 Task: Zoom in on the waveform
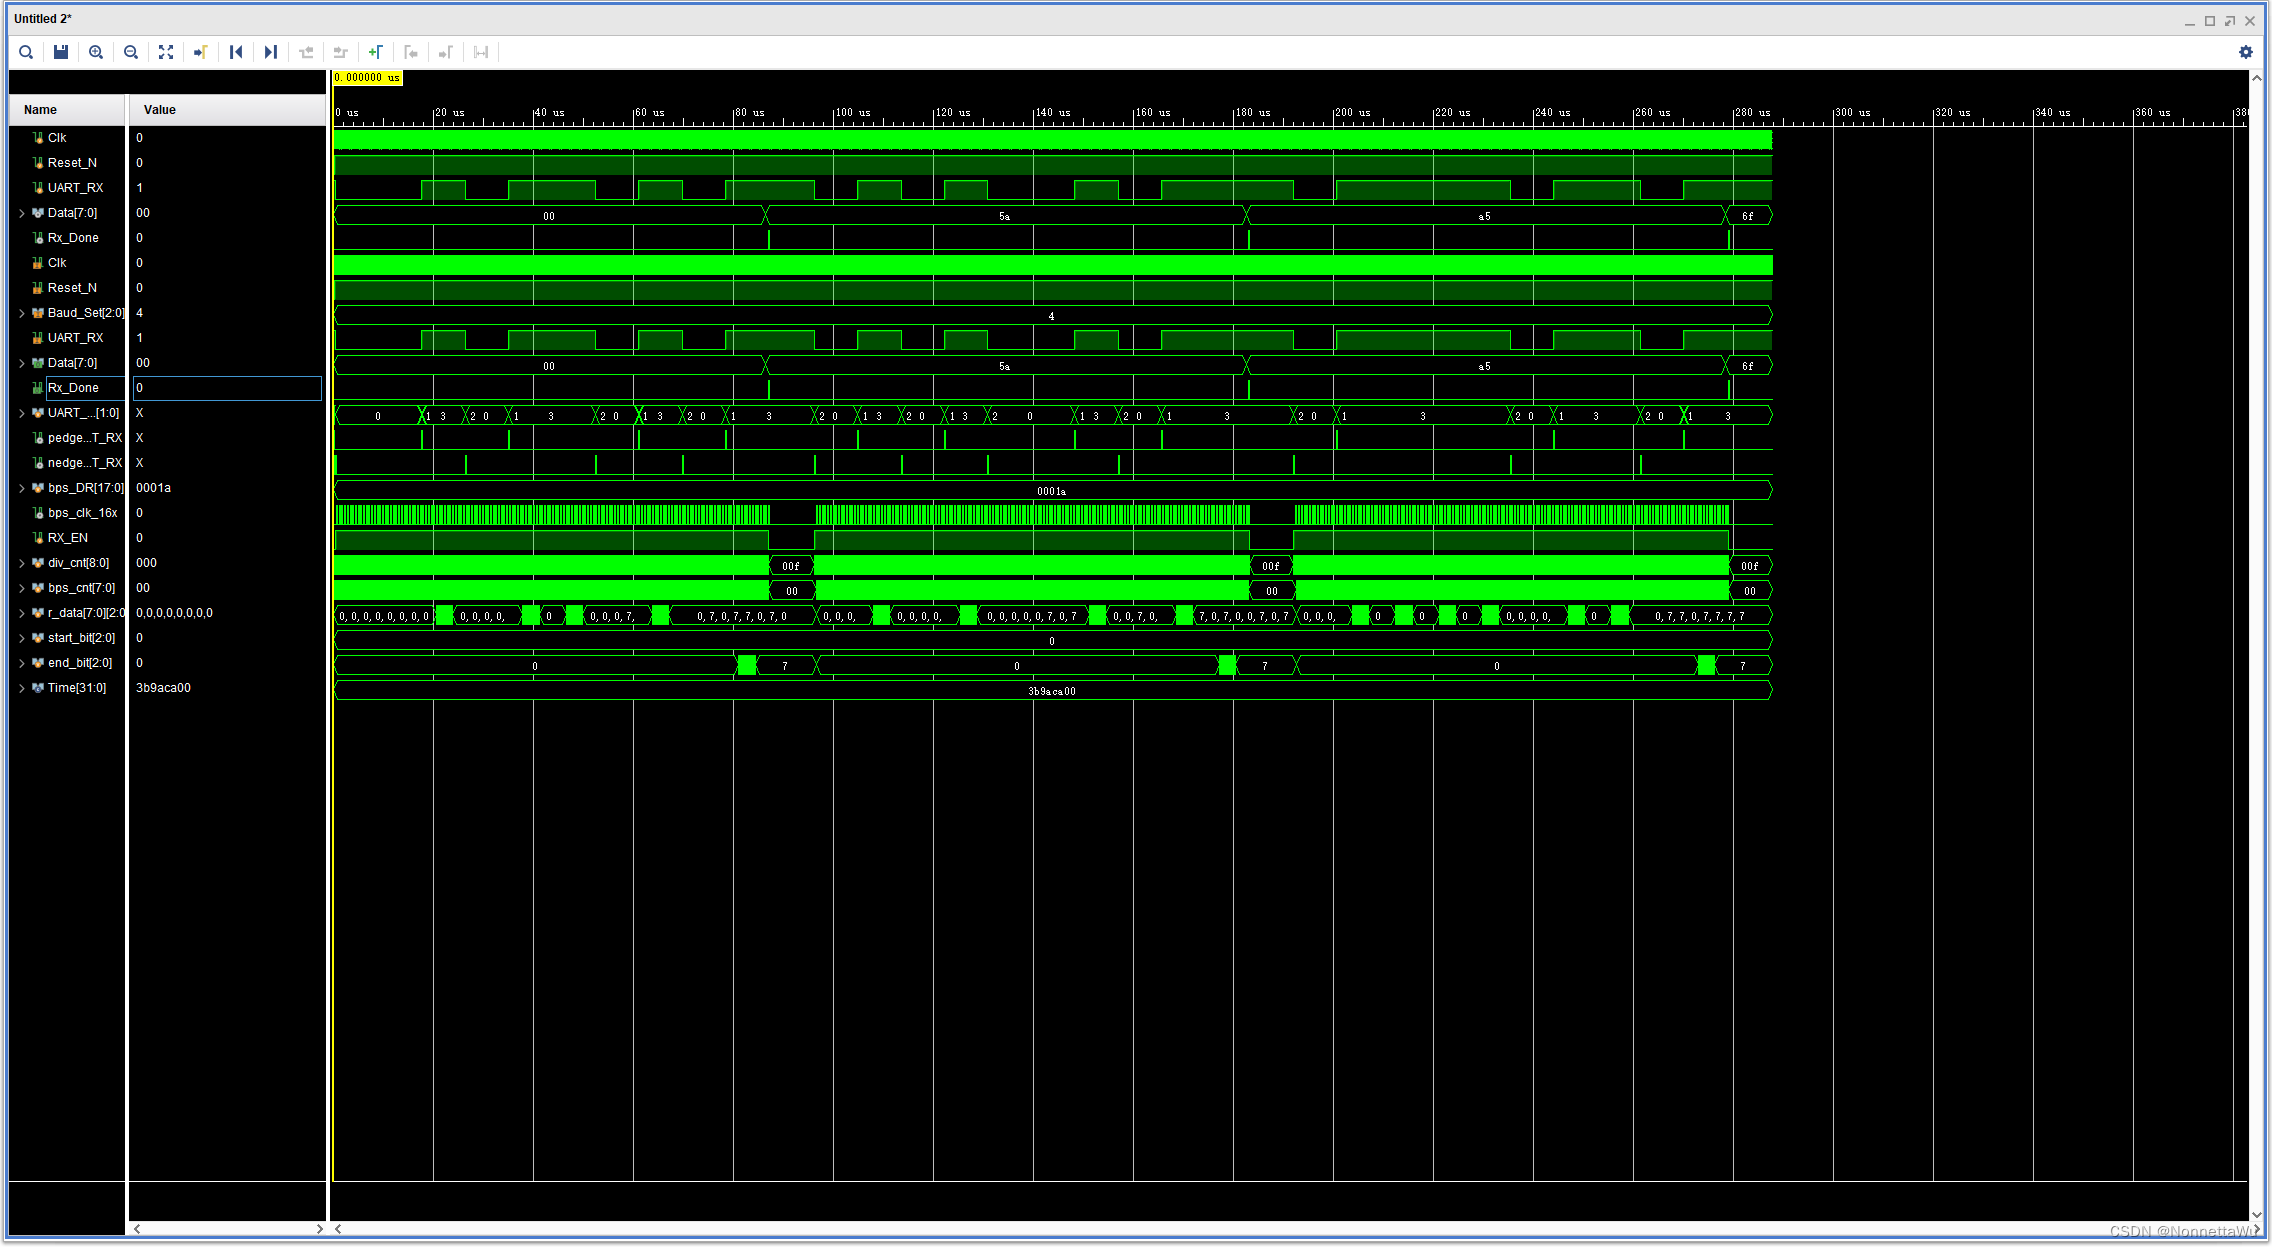pos(96,52)
